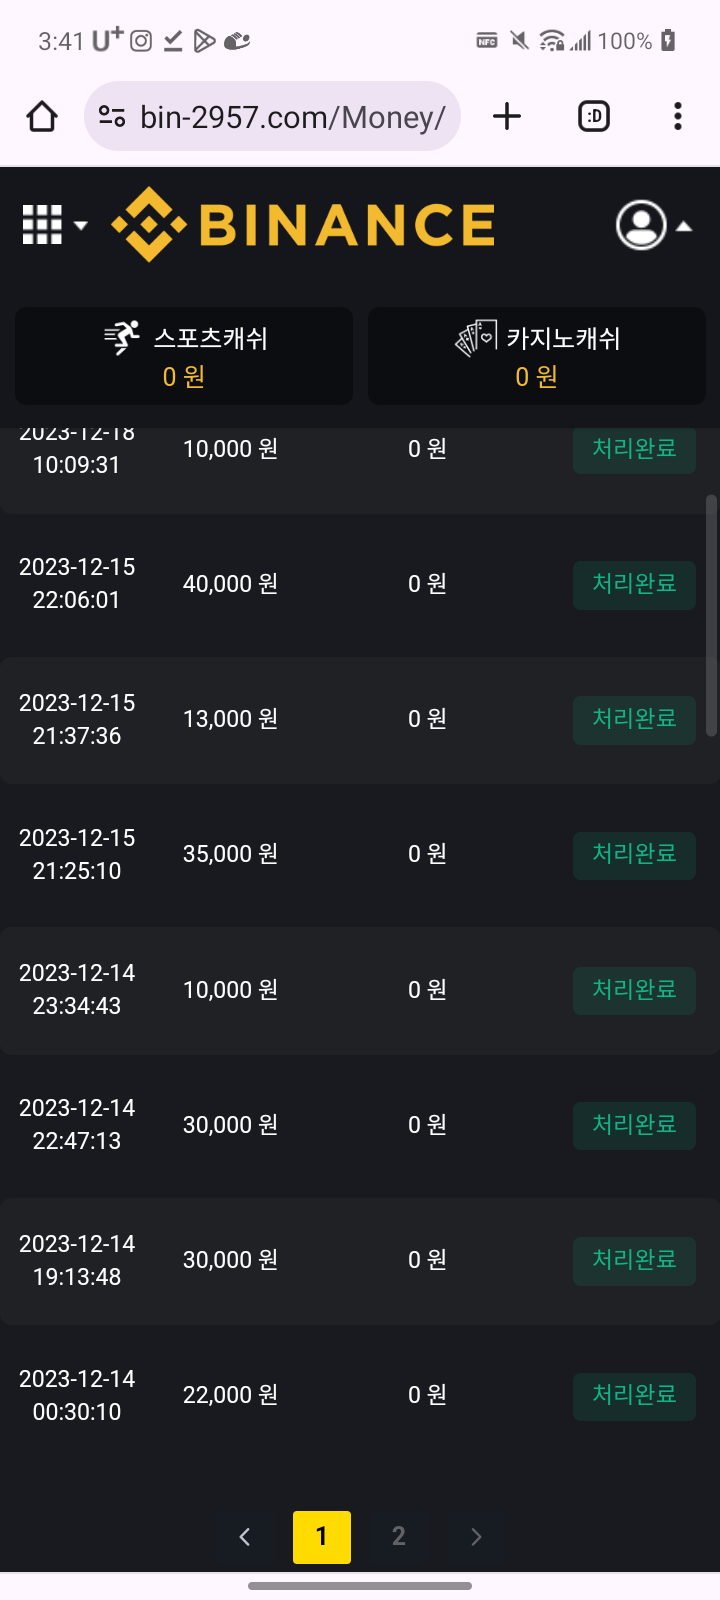The width and height of the screenshot is (720, 1600).
Task: Open a new tab with plus icon
Action: click(x=507, y=117)
